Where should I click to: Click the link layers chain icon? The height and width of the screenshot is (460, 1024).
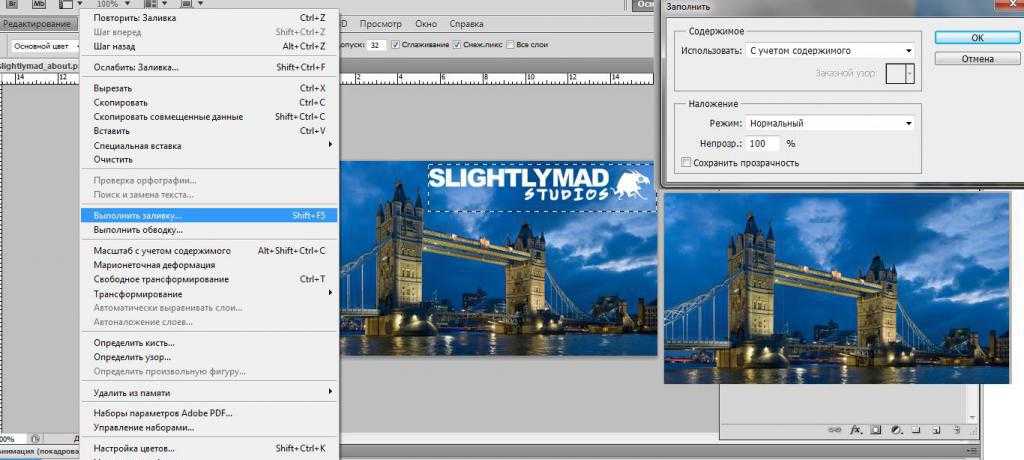click(835, 430)
